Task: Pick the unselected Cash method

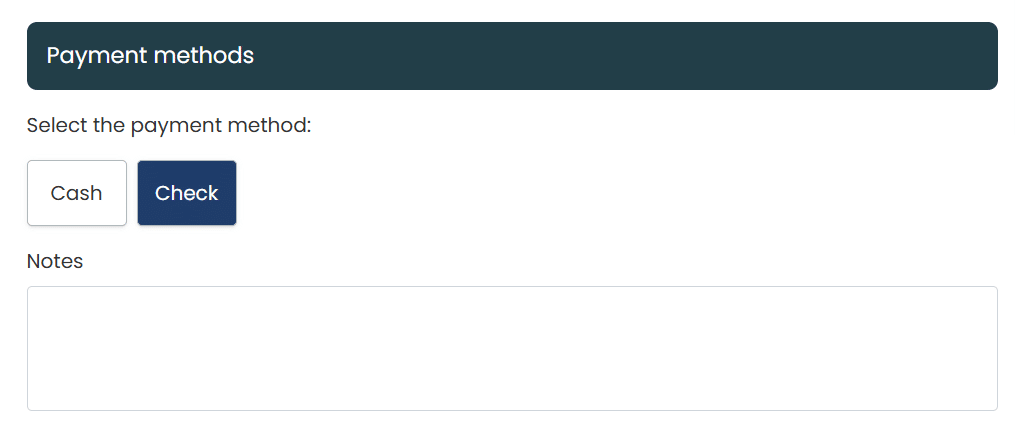Action: pyautogui.click(x=77, y=193)
